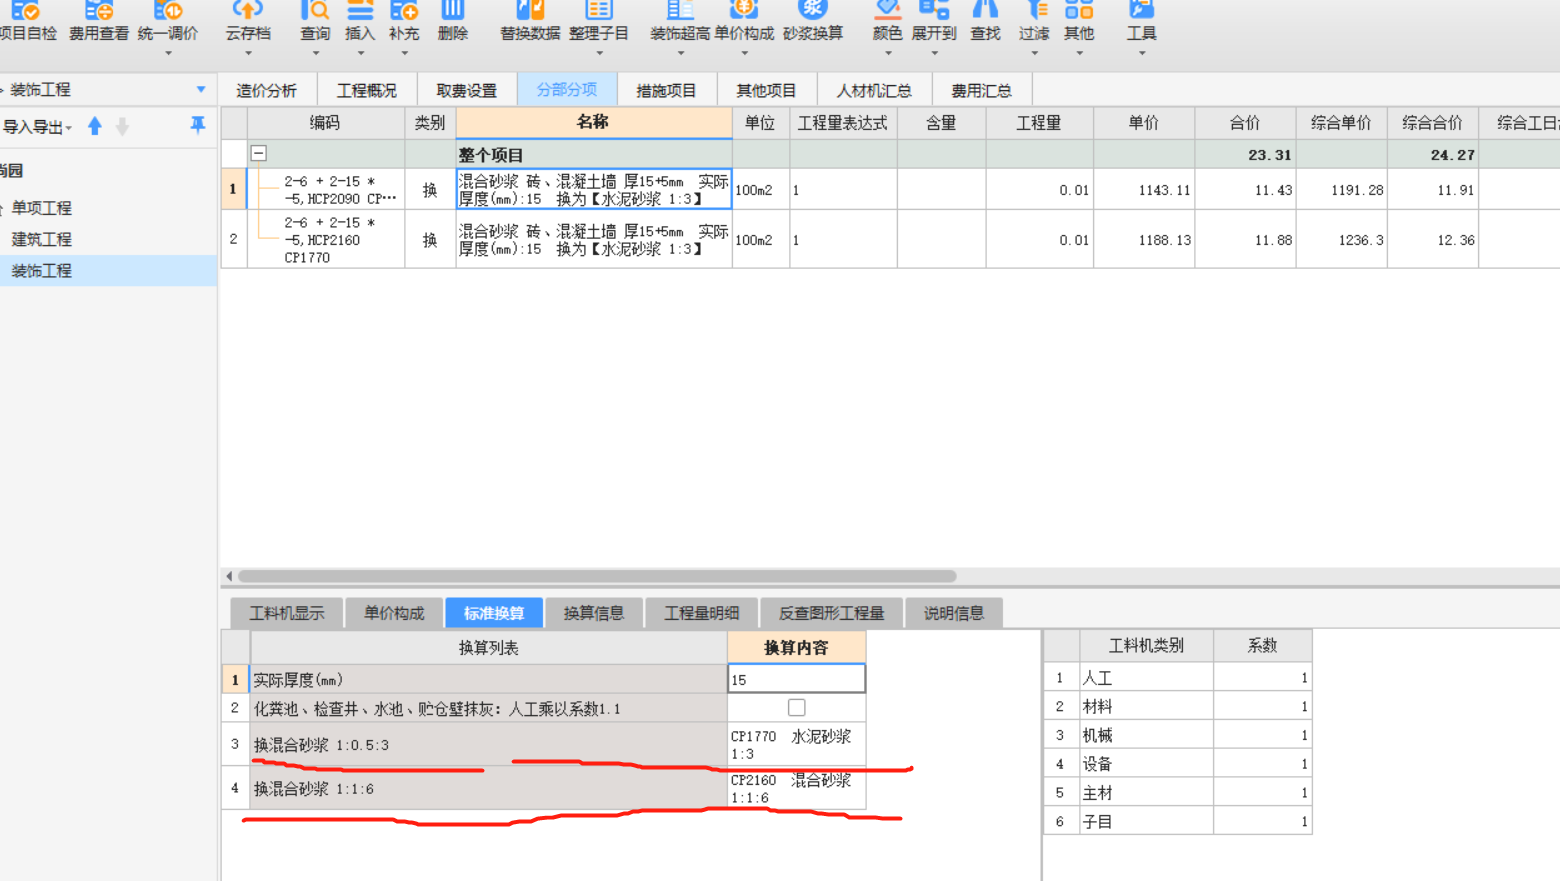Image resolution: width=1560 pixels, height=881 pixels.
Task: Open the dropdown arrow under 整理子目
Action: (599, 54)
